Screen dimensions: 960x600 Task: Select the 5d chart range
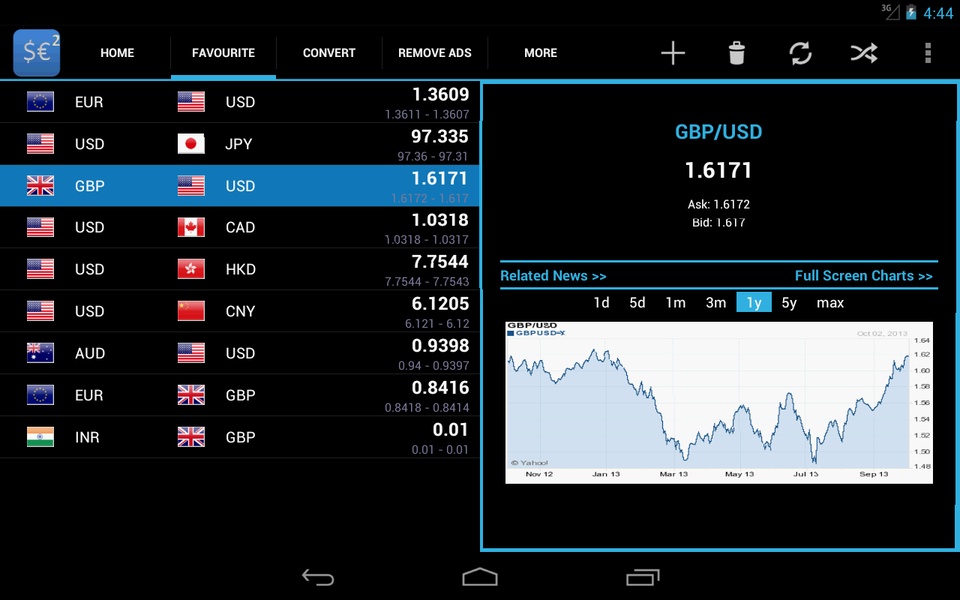coord(637,302)
